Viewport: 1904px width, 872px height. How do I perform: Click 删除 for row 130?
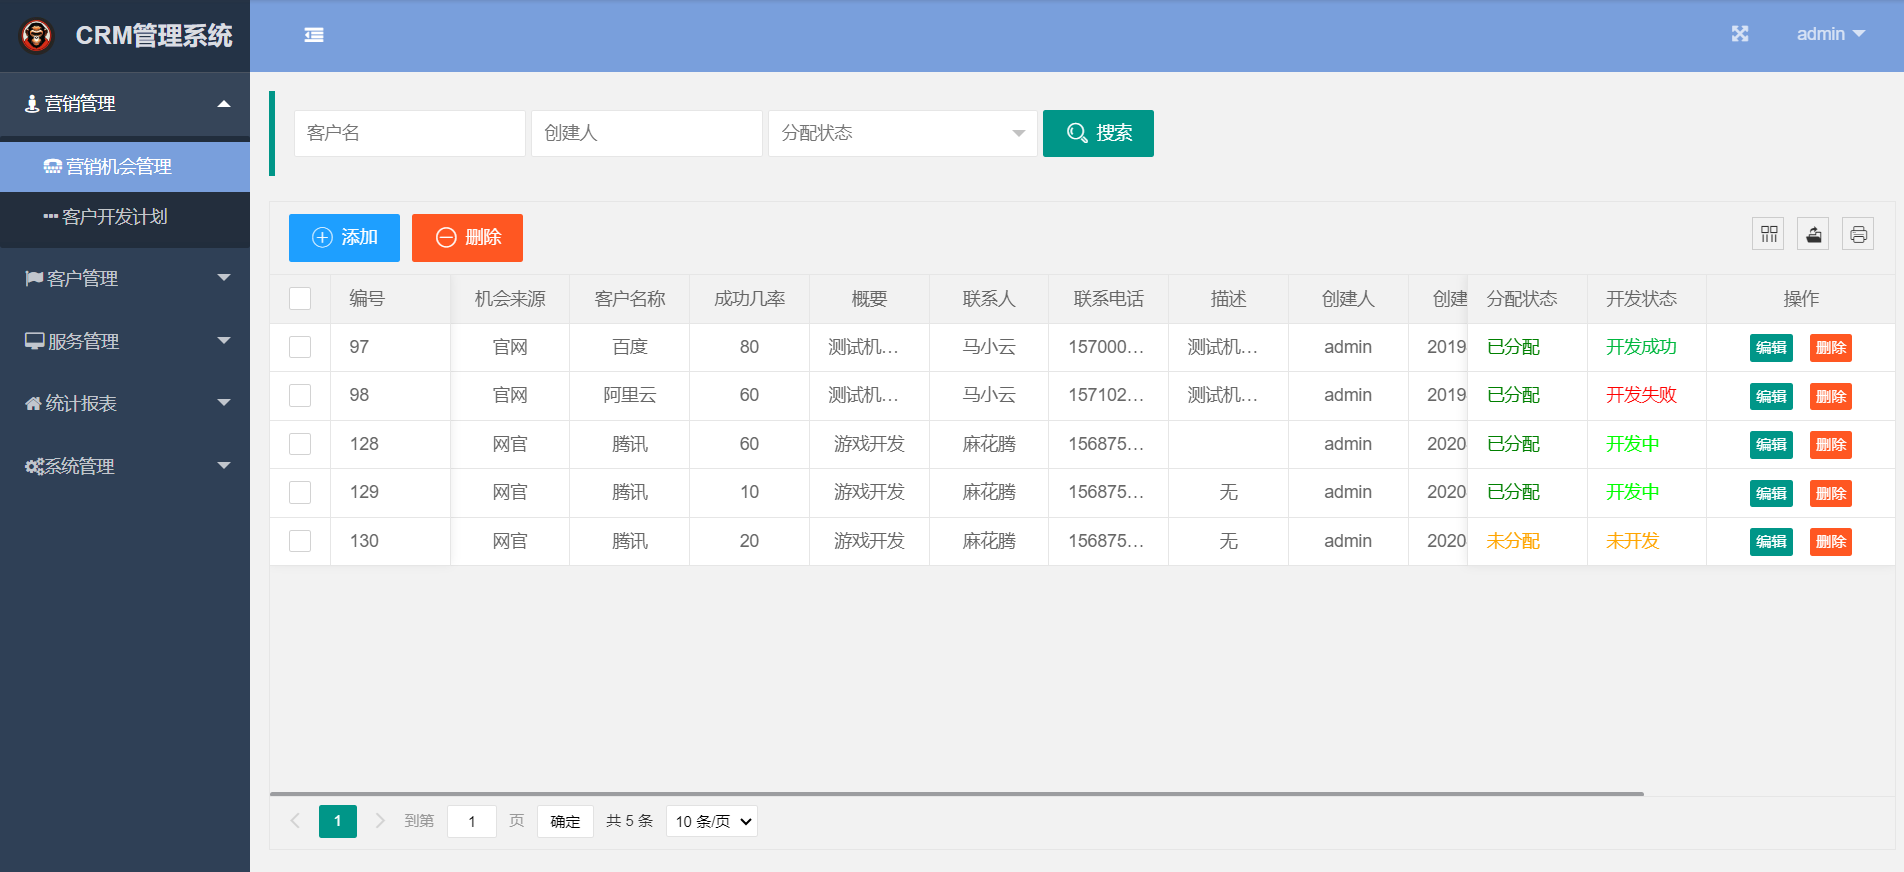(x=1831, y=542)
